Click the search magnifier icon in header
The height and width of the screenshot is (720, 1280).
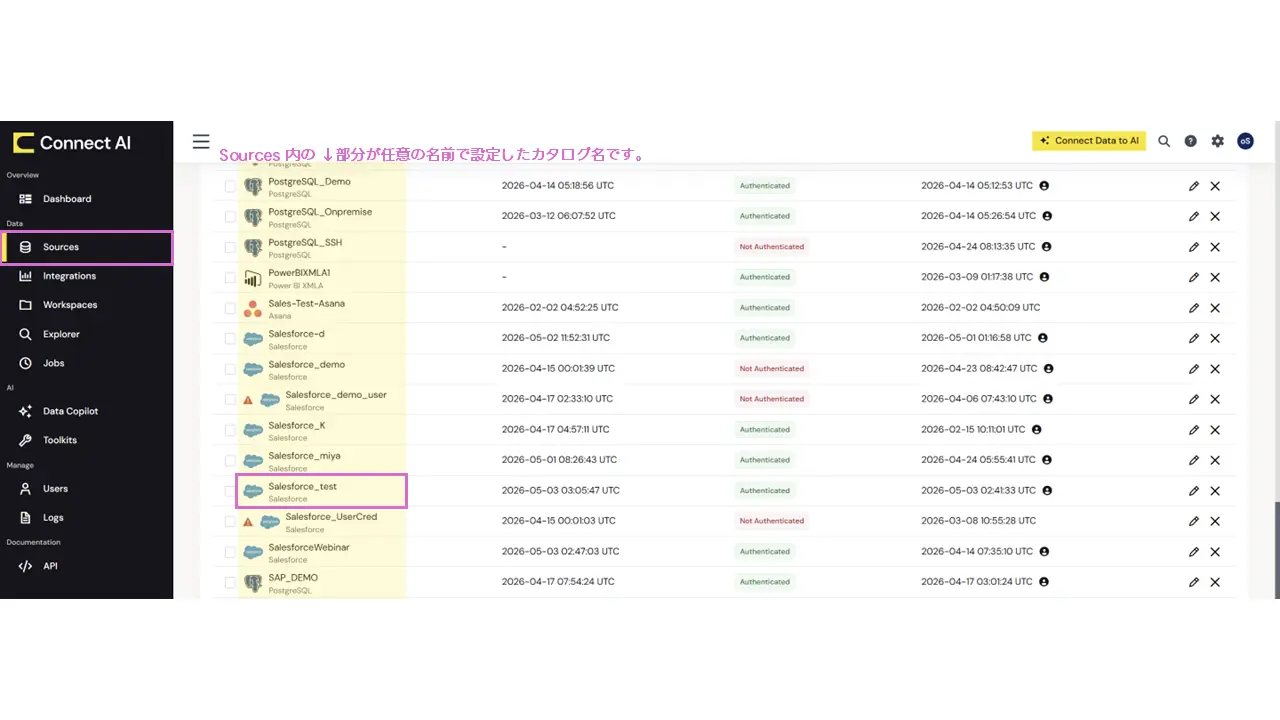pos(1164,141)
